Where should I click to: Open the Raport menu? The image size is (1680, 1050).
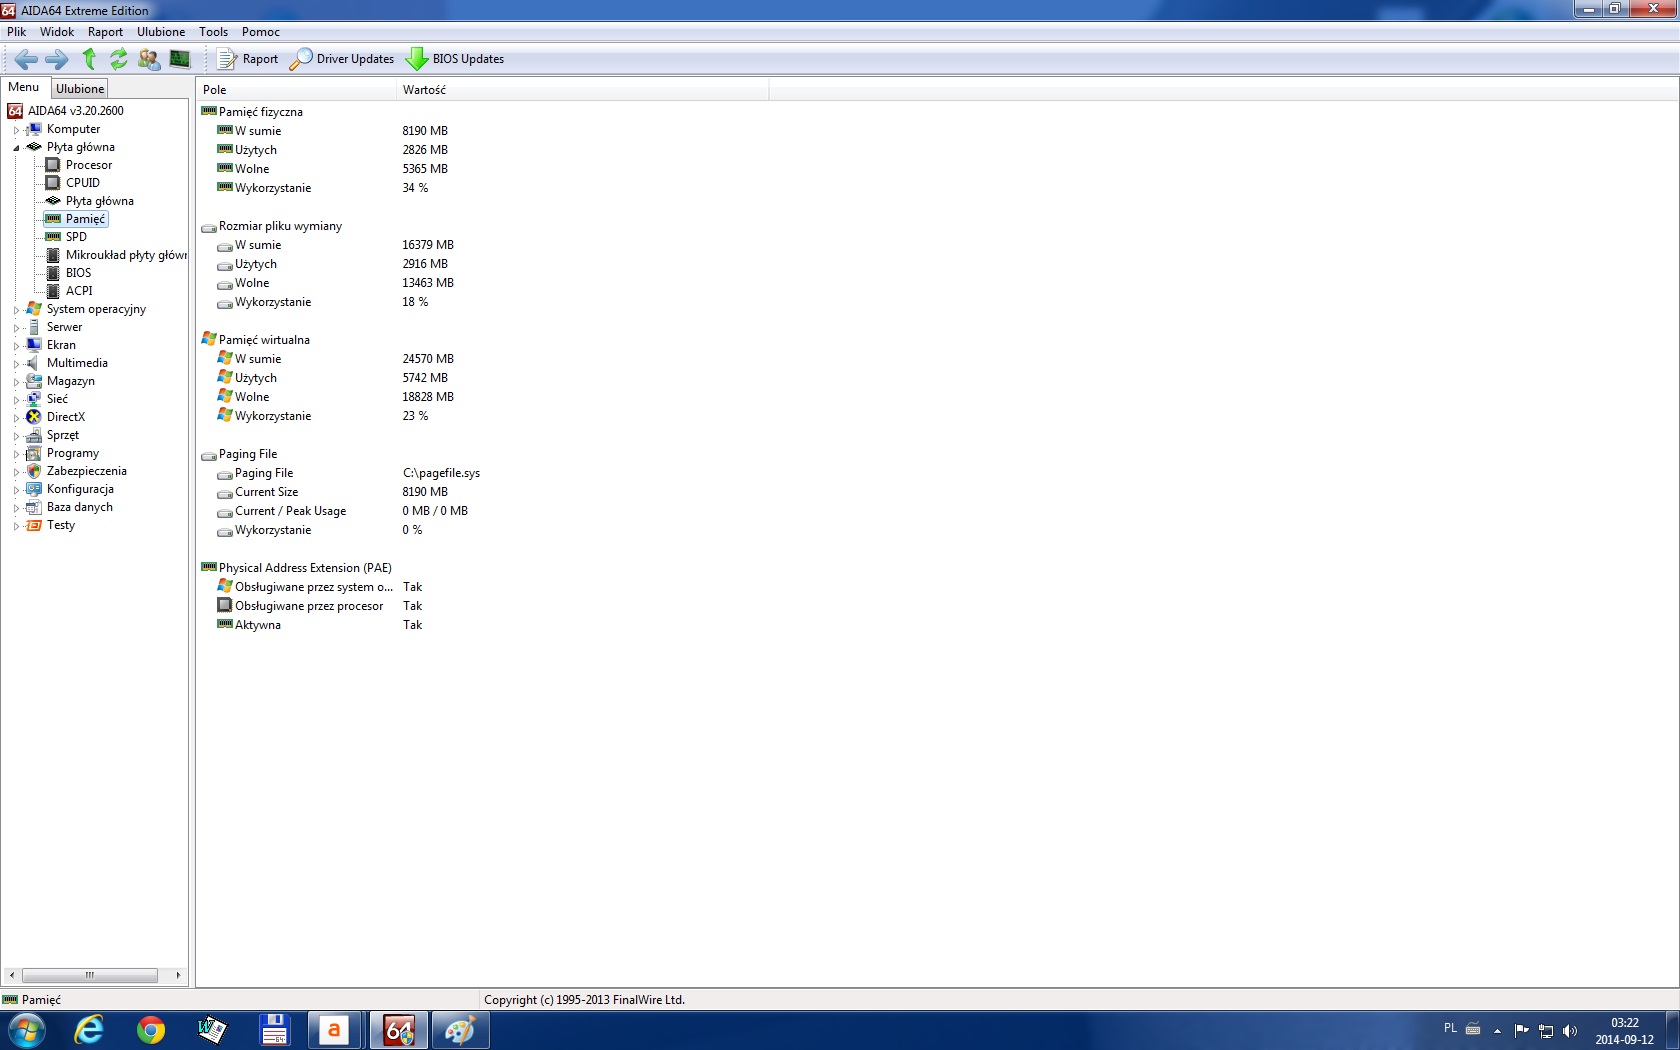coord(105,32)
